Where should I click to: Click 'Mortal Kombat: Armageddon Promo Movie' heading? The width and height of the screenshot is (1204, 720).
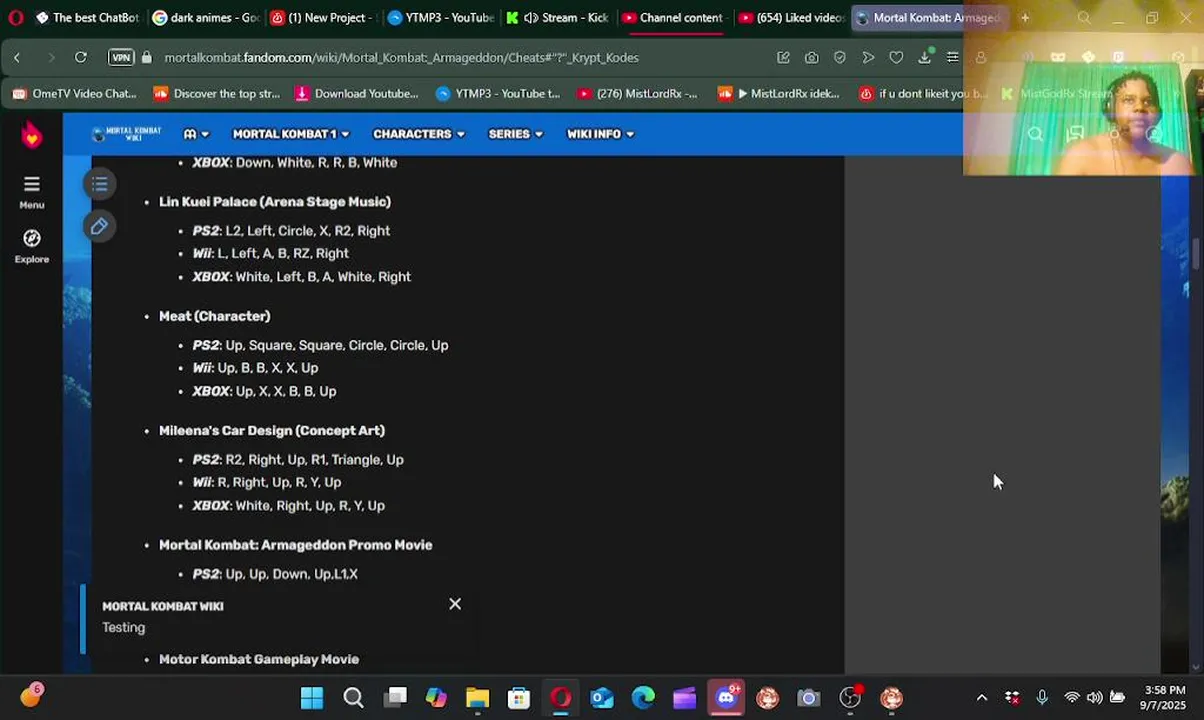coord(296,545)
